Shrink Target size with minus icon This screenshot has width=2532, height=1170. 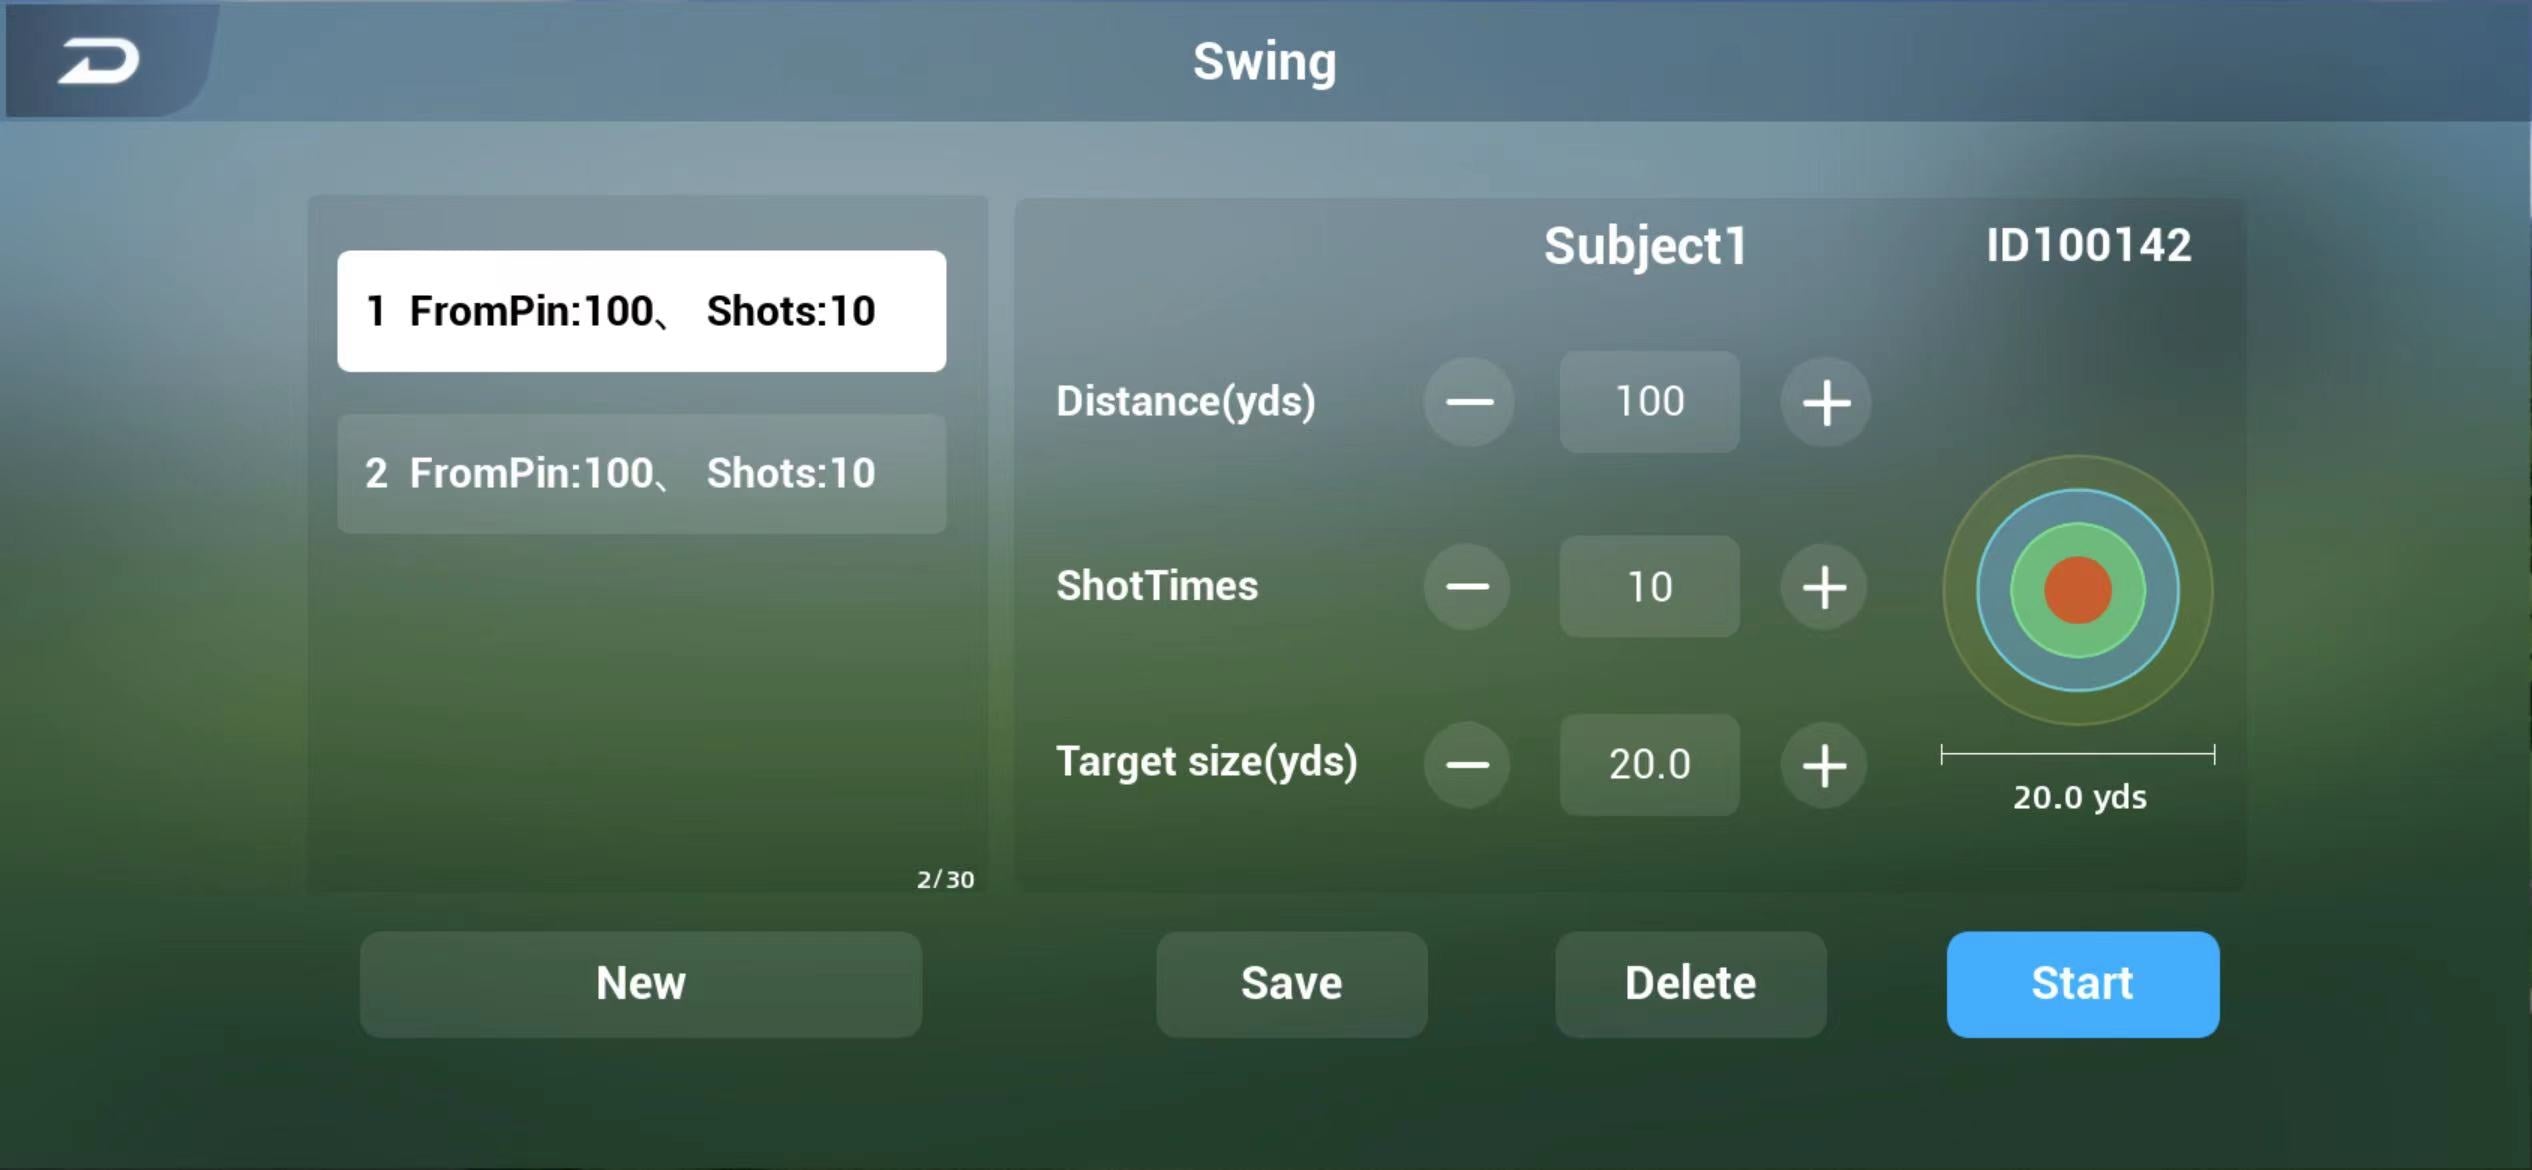tap(1467, 765)
